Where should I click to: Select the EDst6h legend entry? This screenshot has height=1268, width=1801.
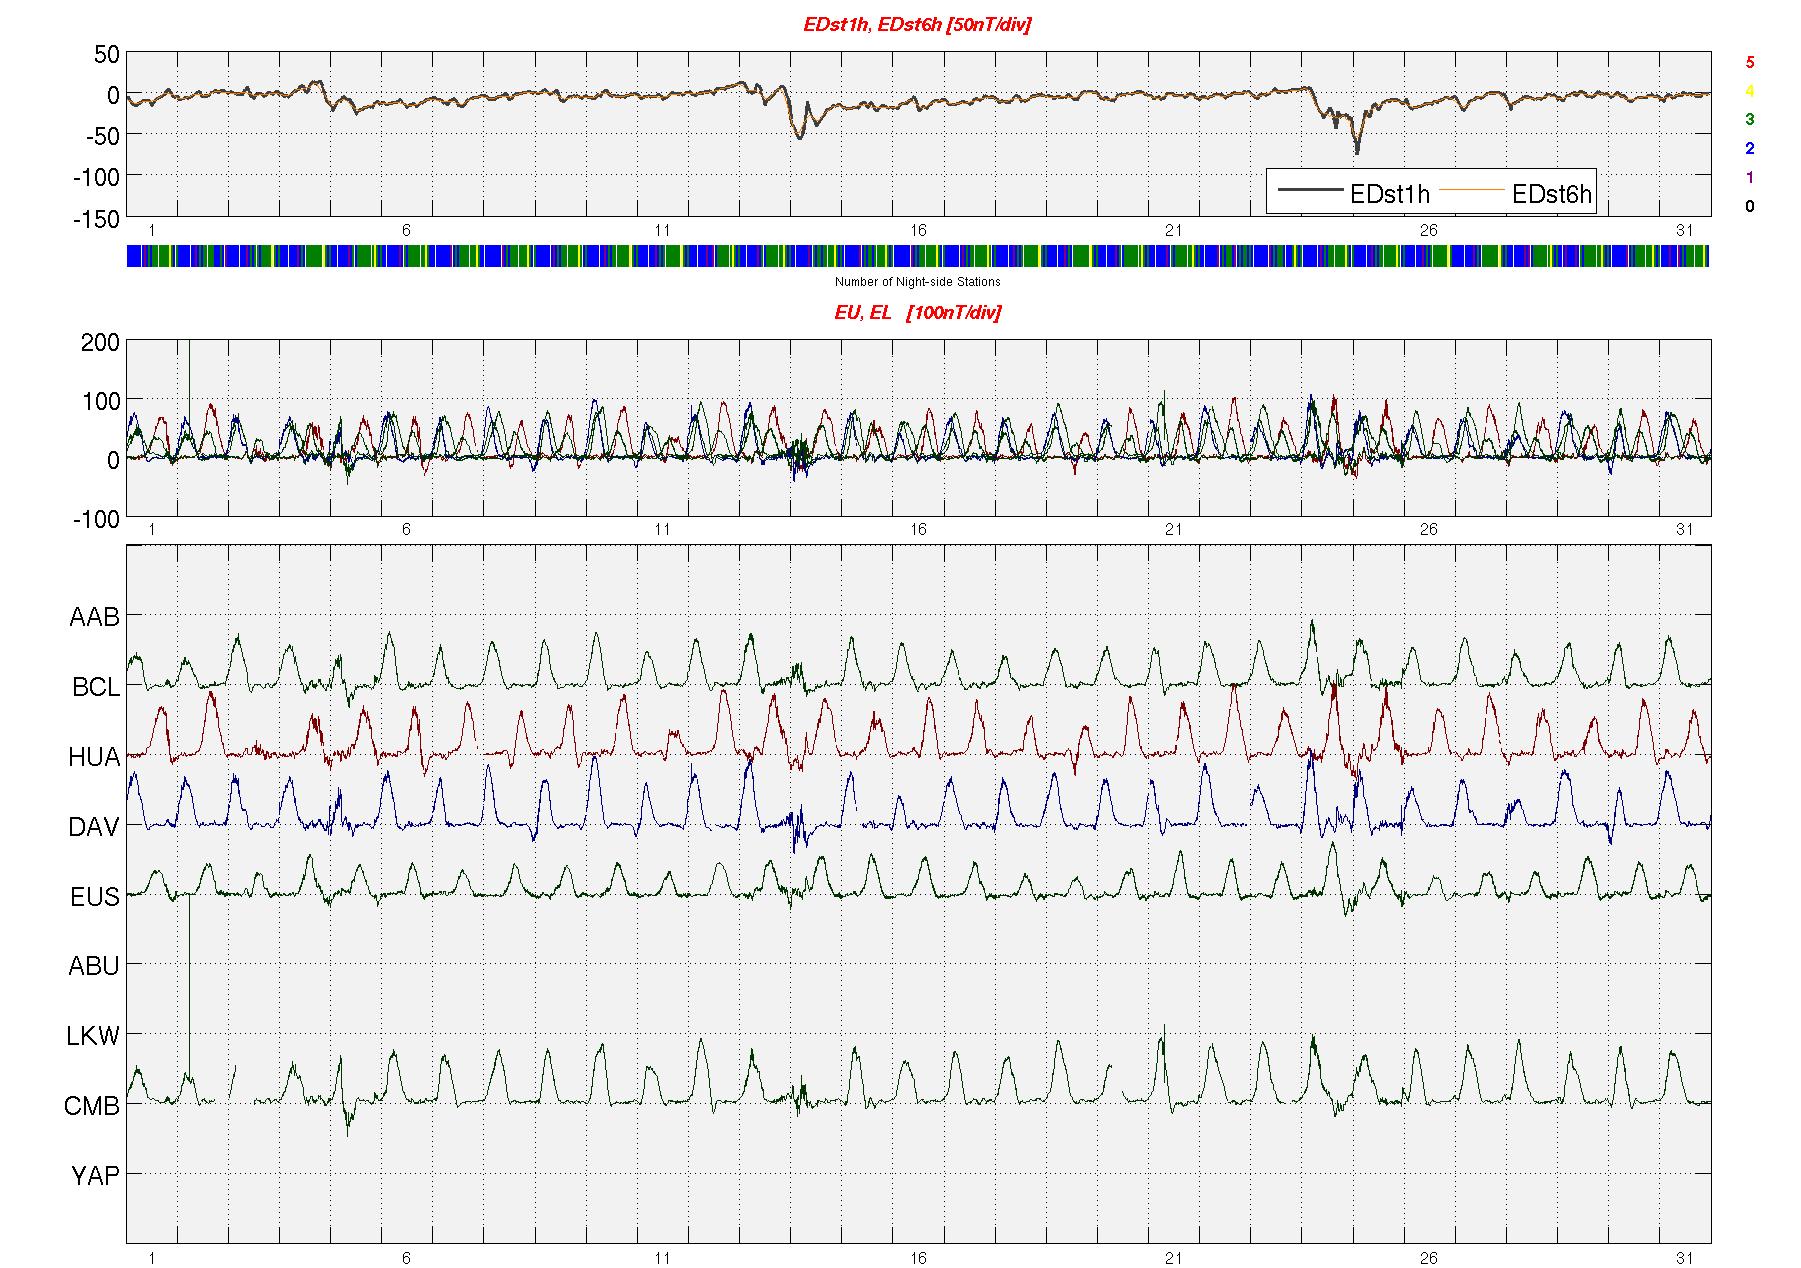(x=1517, y=193)
